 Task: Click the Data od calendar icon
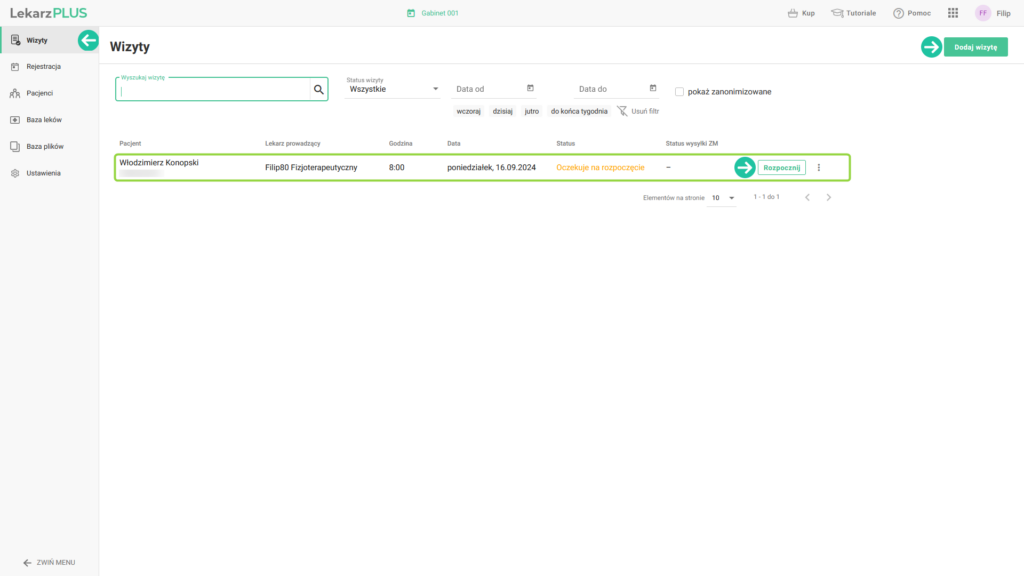530,88
